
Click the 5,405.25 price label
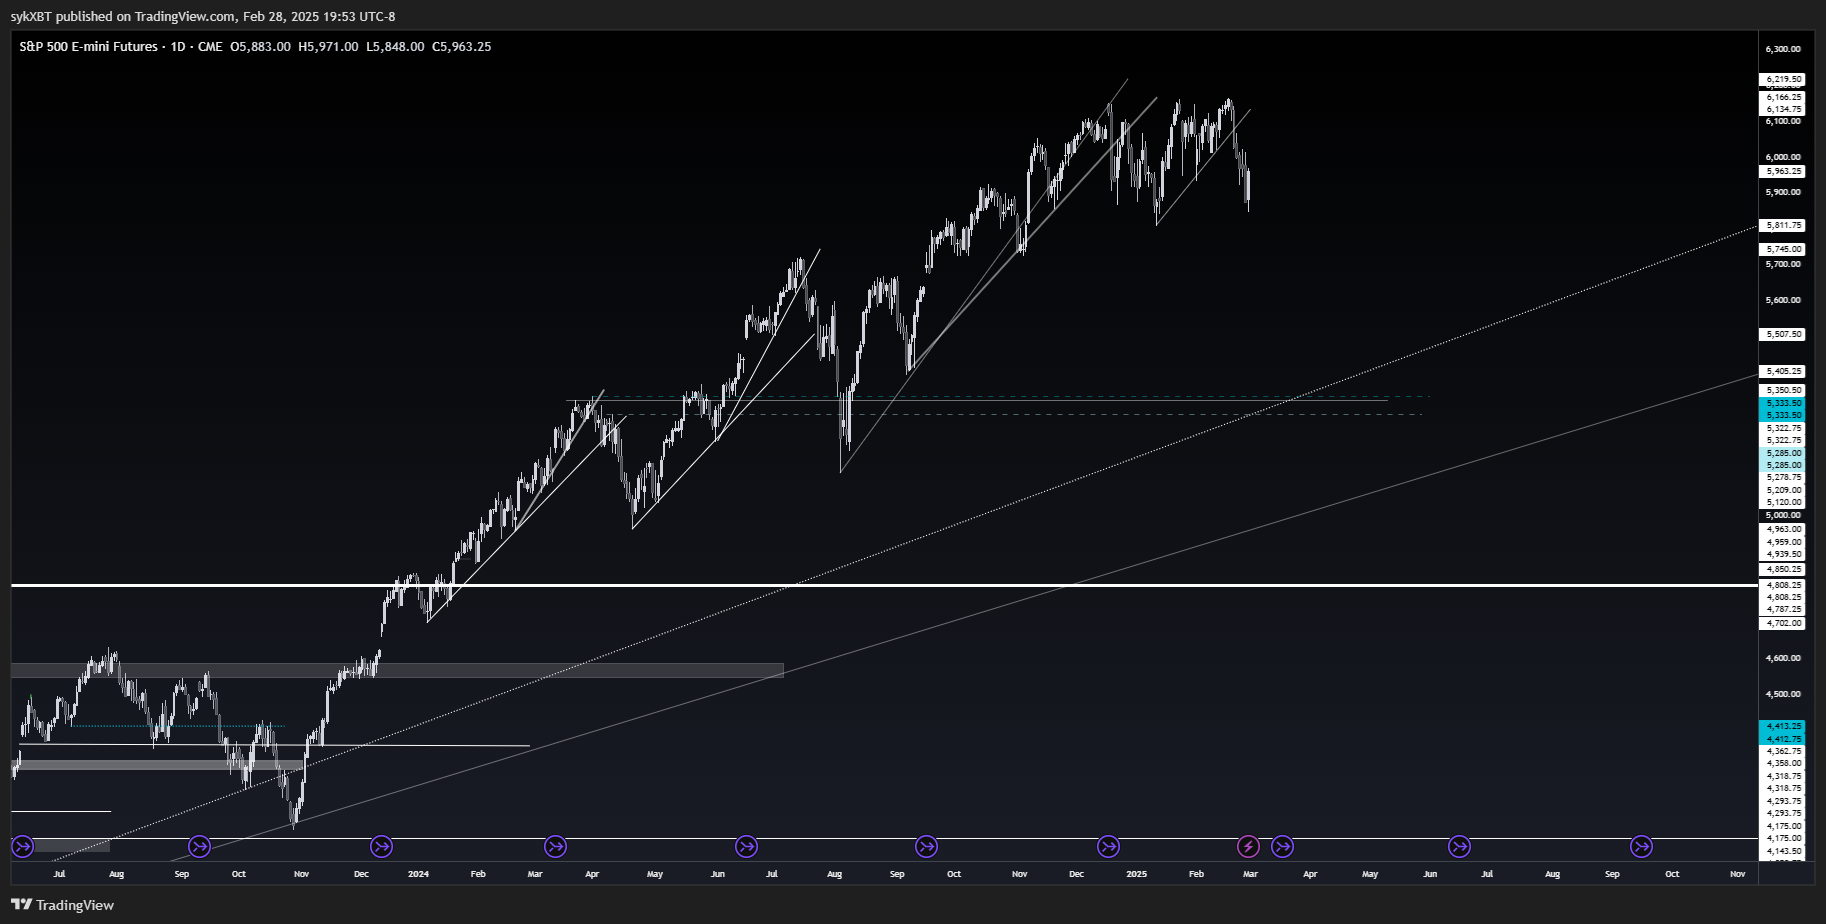[1782, 371]
